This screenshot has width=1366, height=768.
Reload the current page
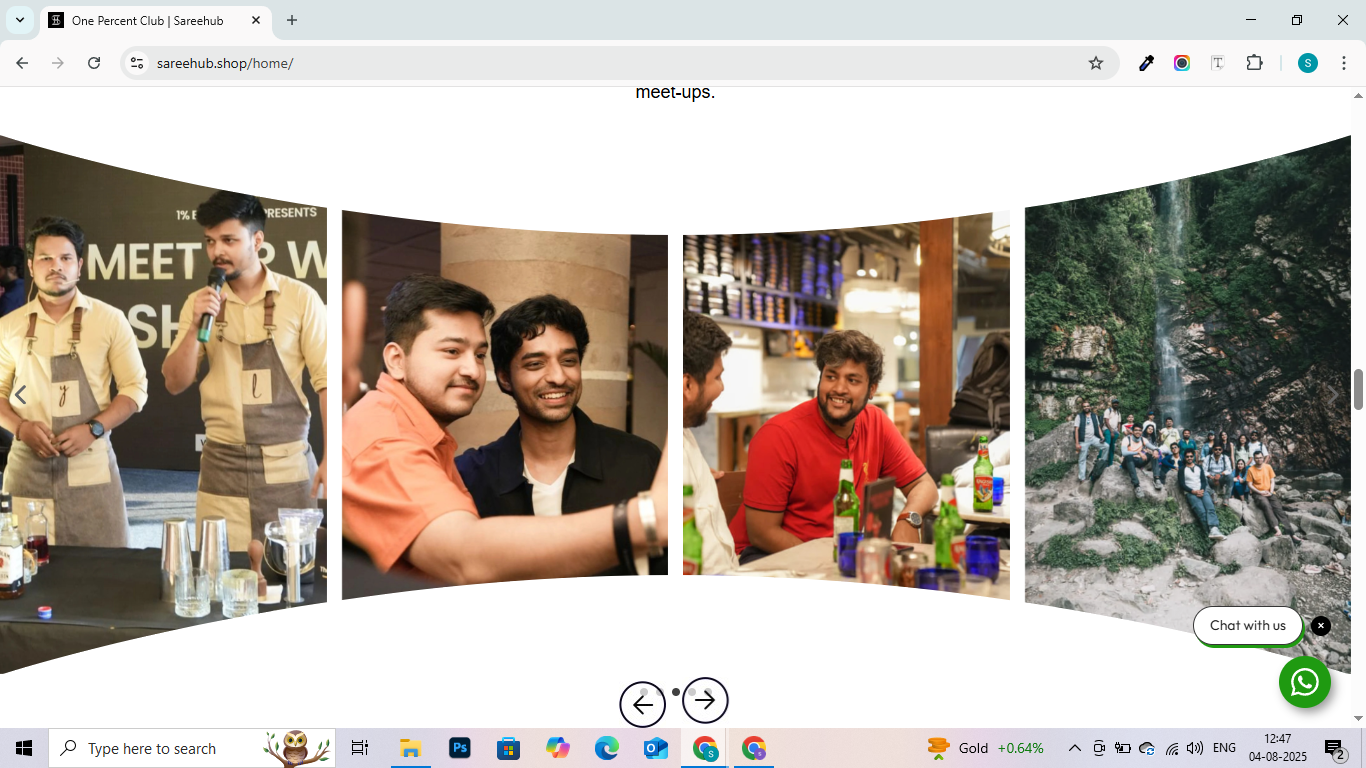[x=94, y=63]
